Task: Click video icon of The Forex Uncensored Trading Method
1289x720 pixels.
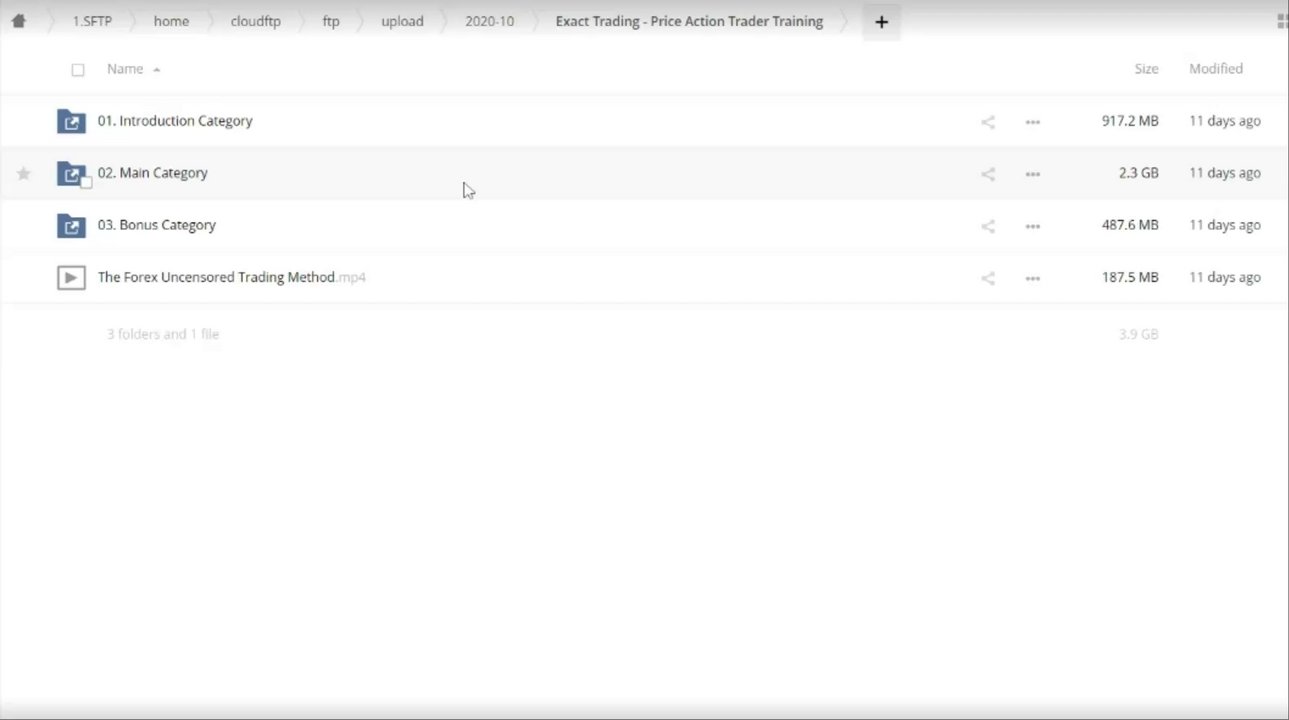Action: (71, 278)
